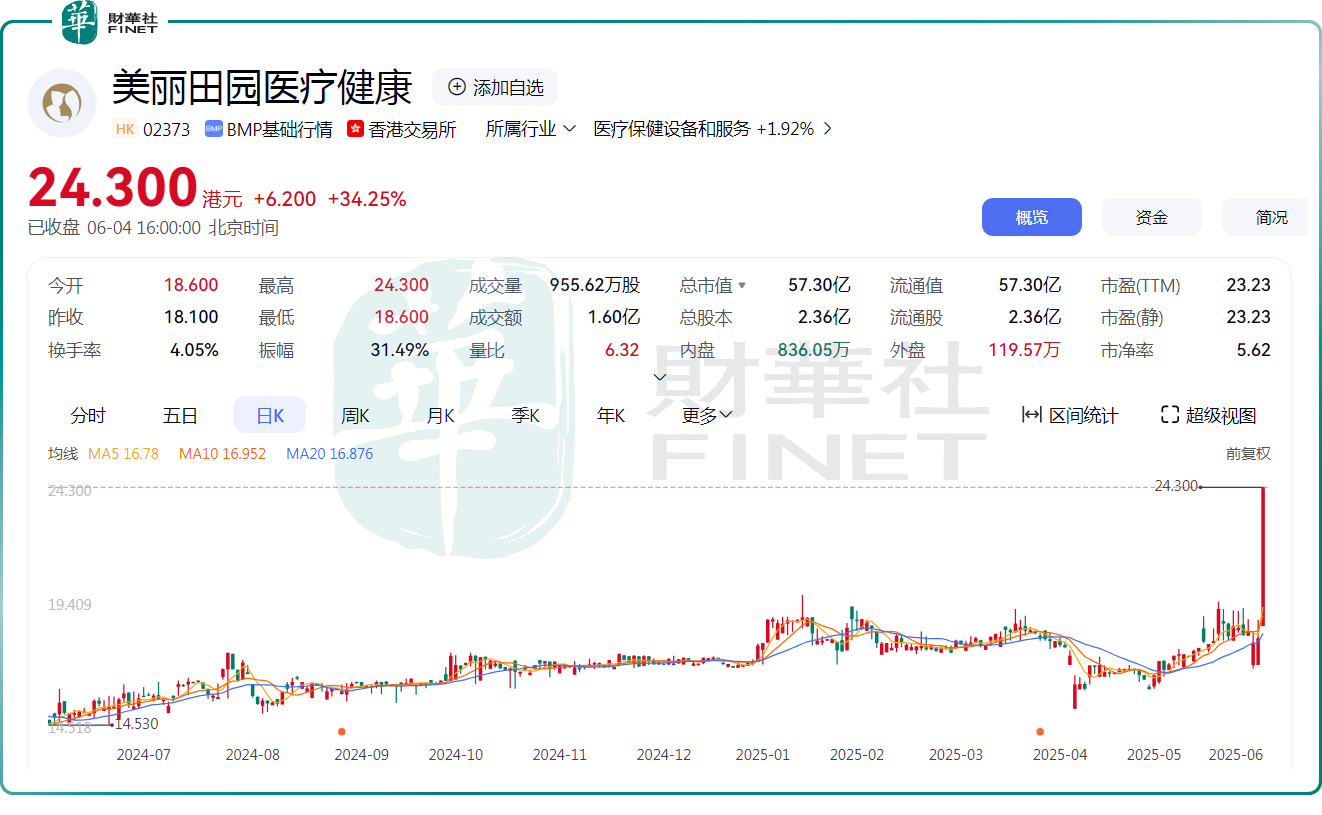Click the 2025-01 date axis label

click(762, 755)
